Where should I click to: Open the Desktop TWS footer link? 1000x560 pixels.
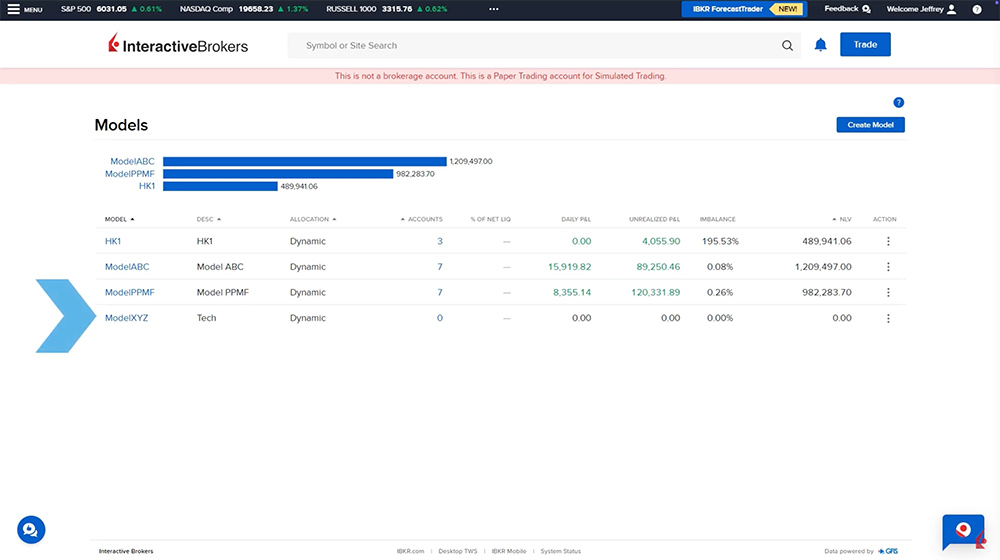click(x=457, y=551)
